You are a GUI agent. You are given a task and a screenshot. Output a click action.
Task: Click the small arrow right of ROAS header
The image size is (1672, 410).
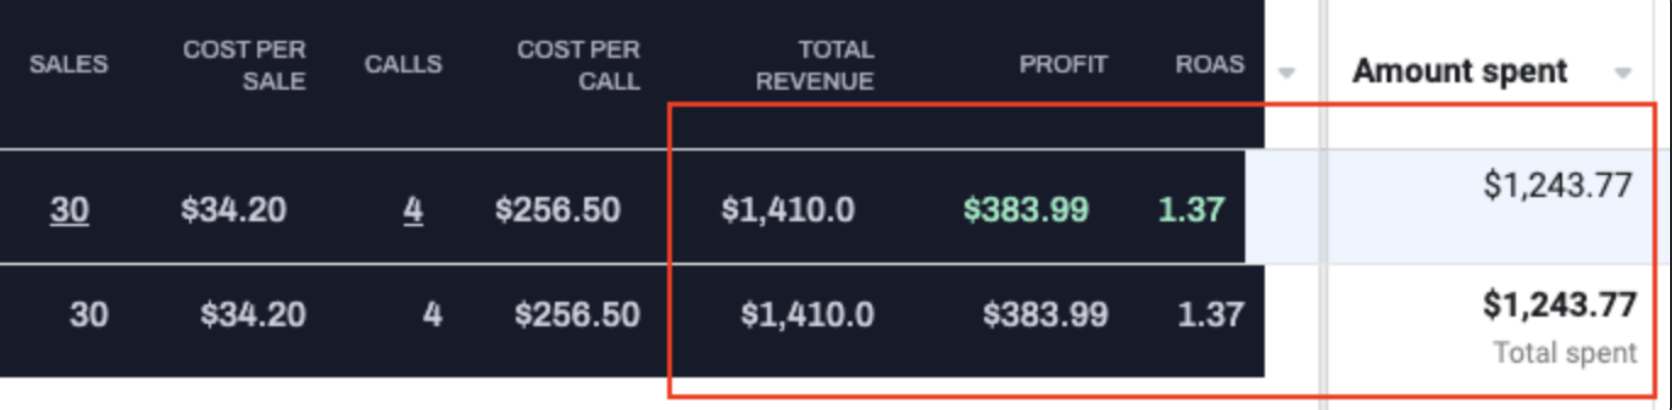tap(1287, 73)
